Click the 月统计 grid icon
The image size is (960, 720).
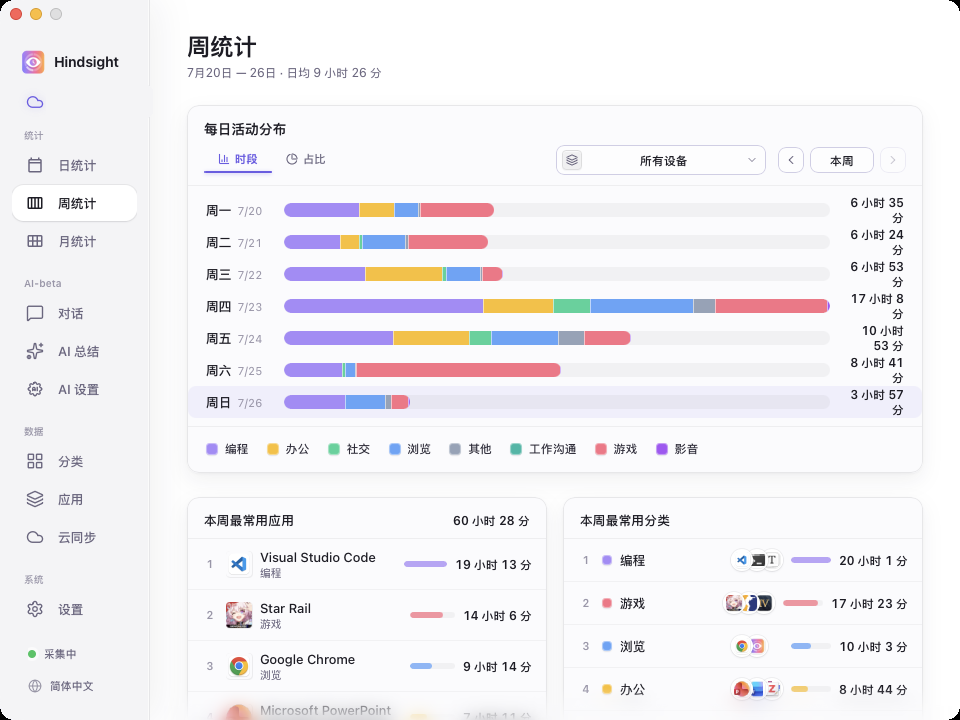35,241
